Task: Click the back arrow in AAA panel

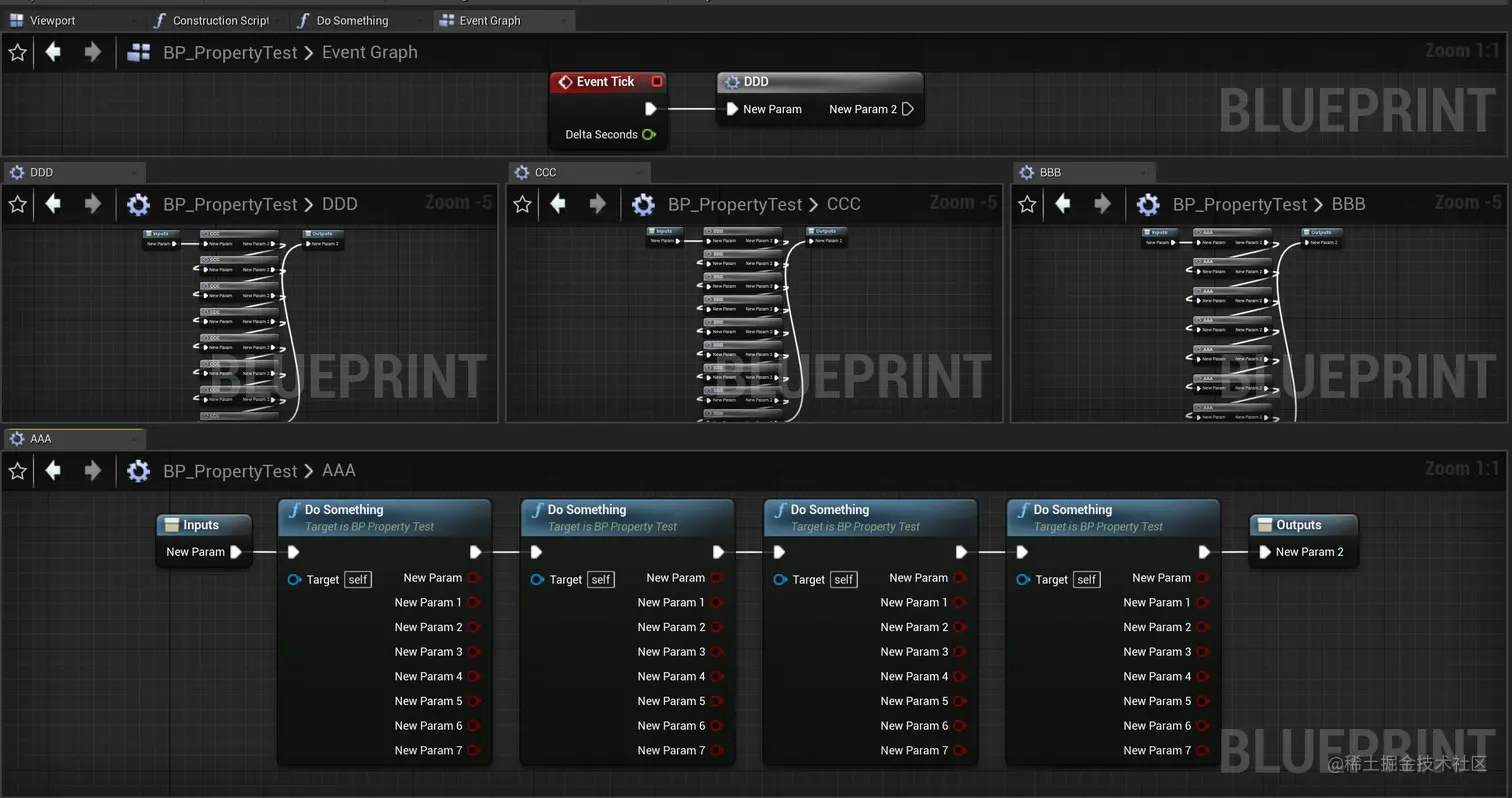Action: (53, 470)
